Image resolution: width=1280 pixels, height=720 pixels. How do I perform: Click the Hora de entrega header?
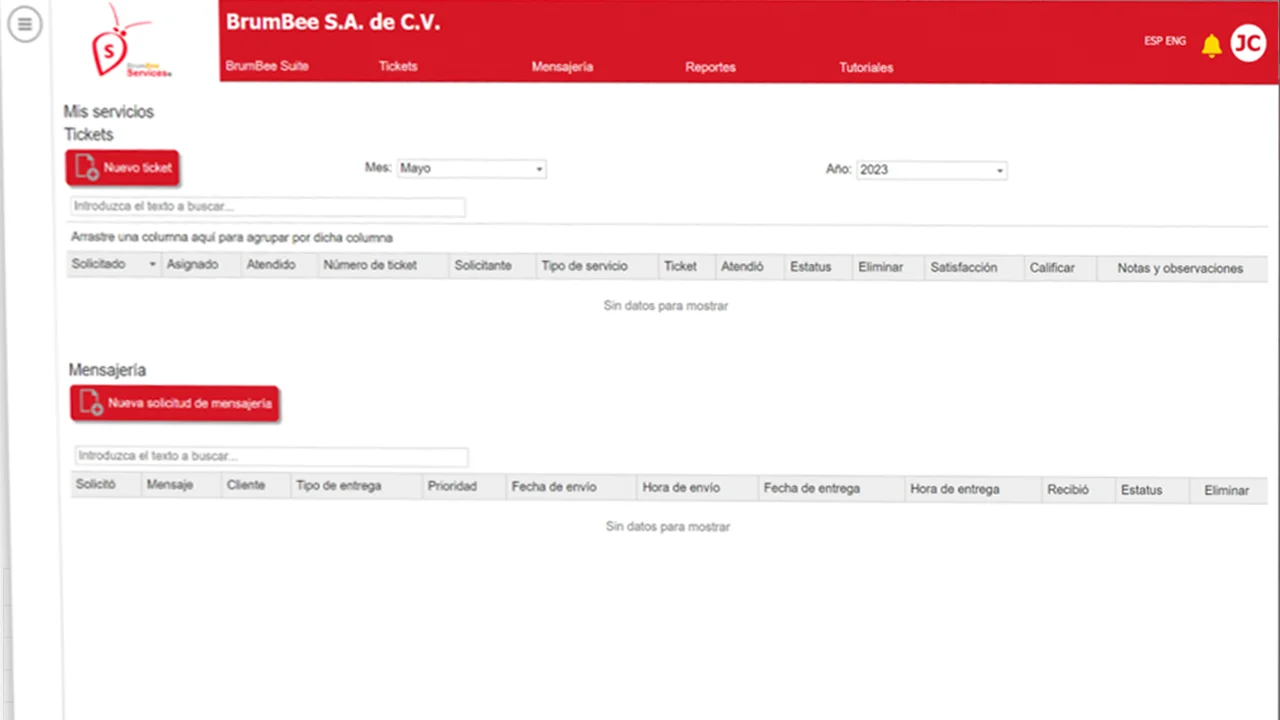click(x=972, y=489)
